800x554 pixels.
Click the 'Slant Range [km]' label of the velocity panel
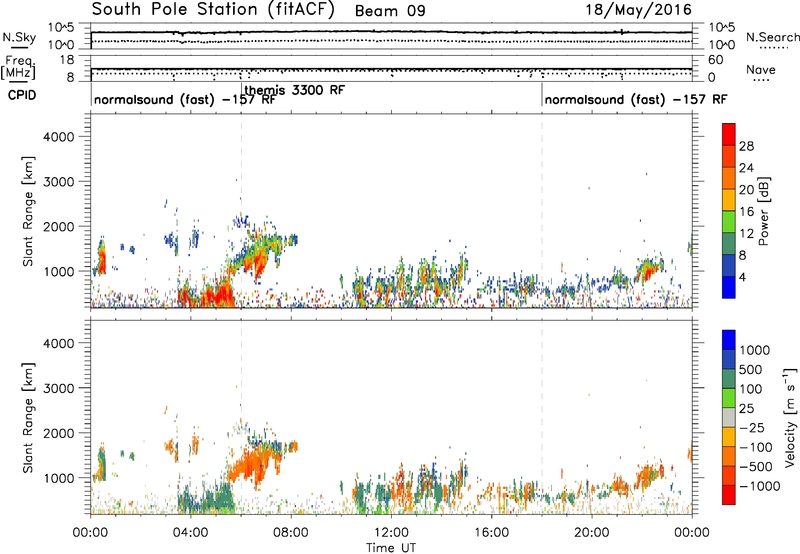click(x=28, y=418)
